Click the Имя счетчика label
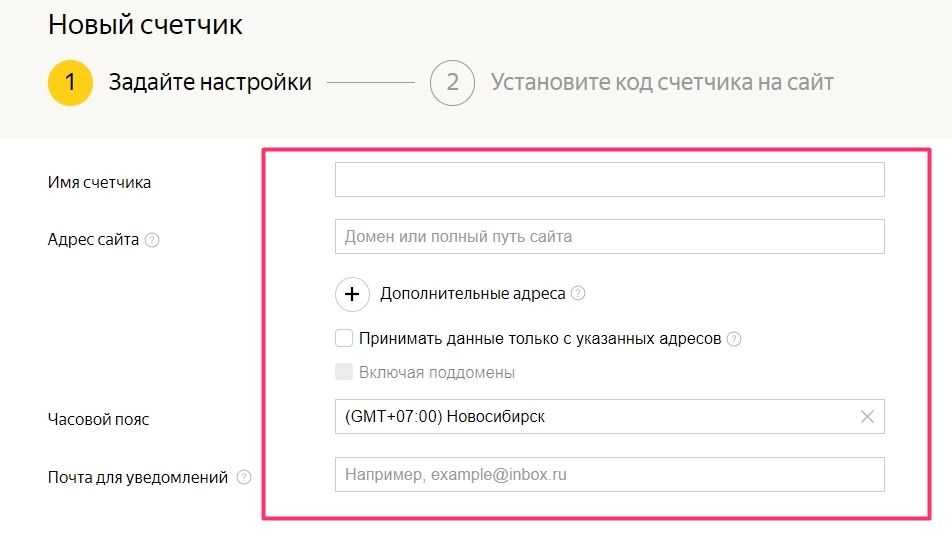The width and height of the screenshot is (952, 548). tap(100, 182)
